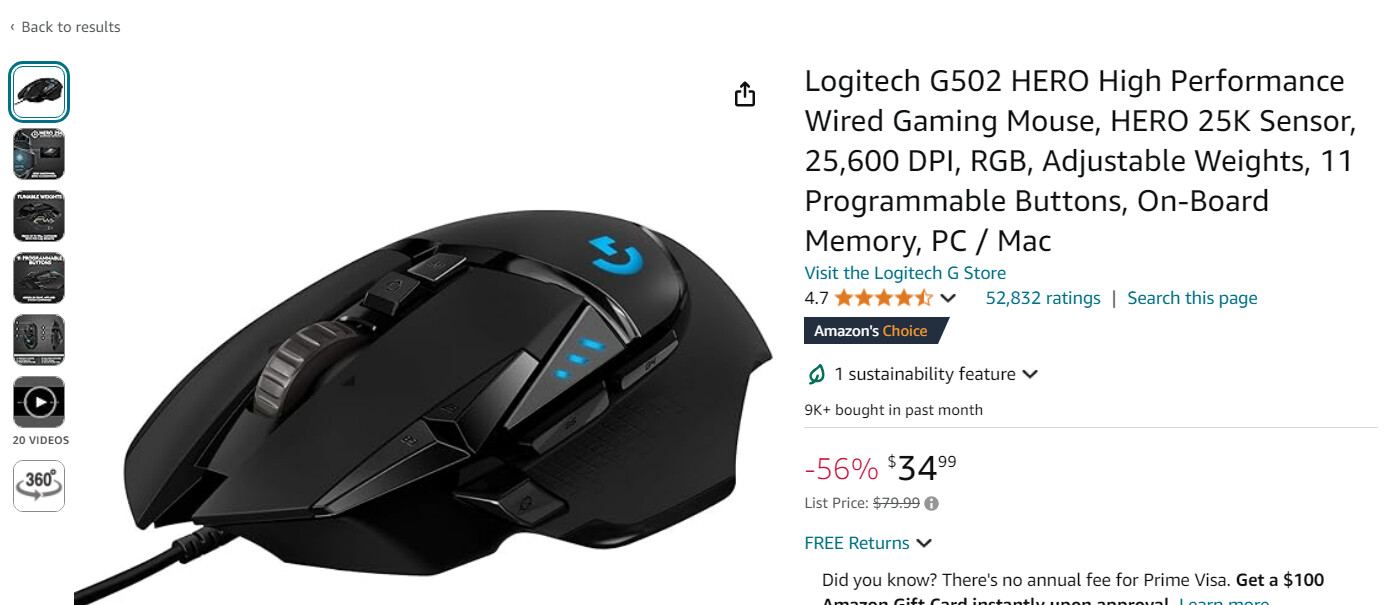Click the Amazon's Choice badge
The image size is (1387, 605).
click(875, 331)
